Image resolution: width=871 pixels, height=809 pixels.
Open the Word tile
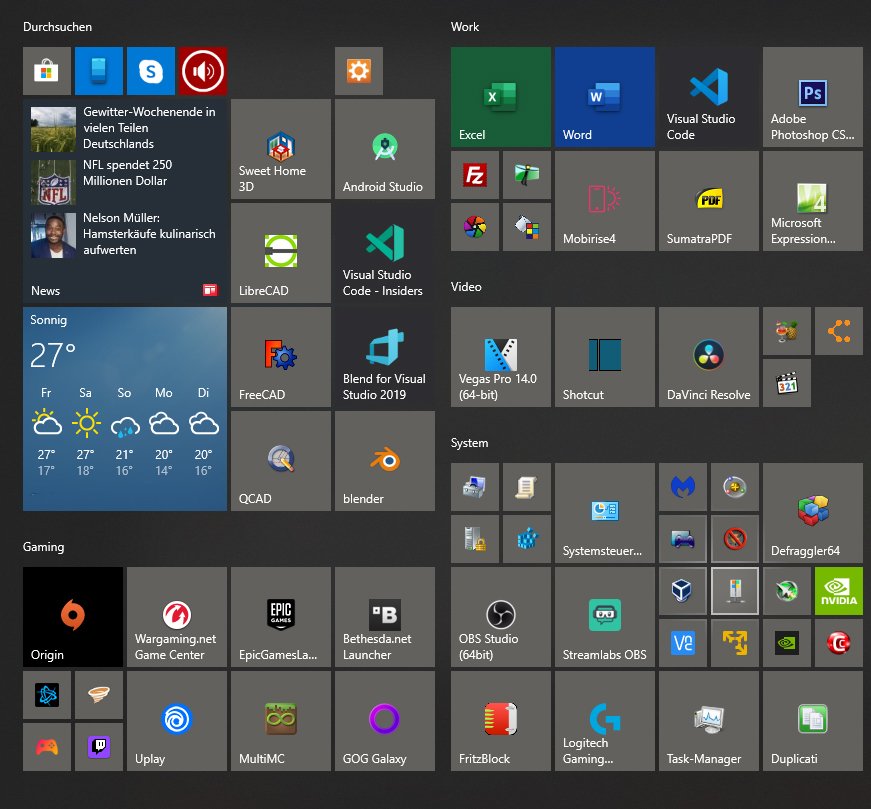pyautogui.click(x=604, y=97)
